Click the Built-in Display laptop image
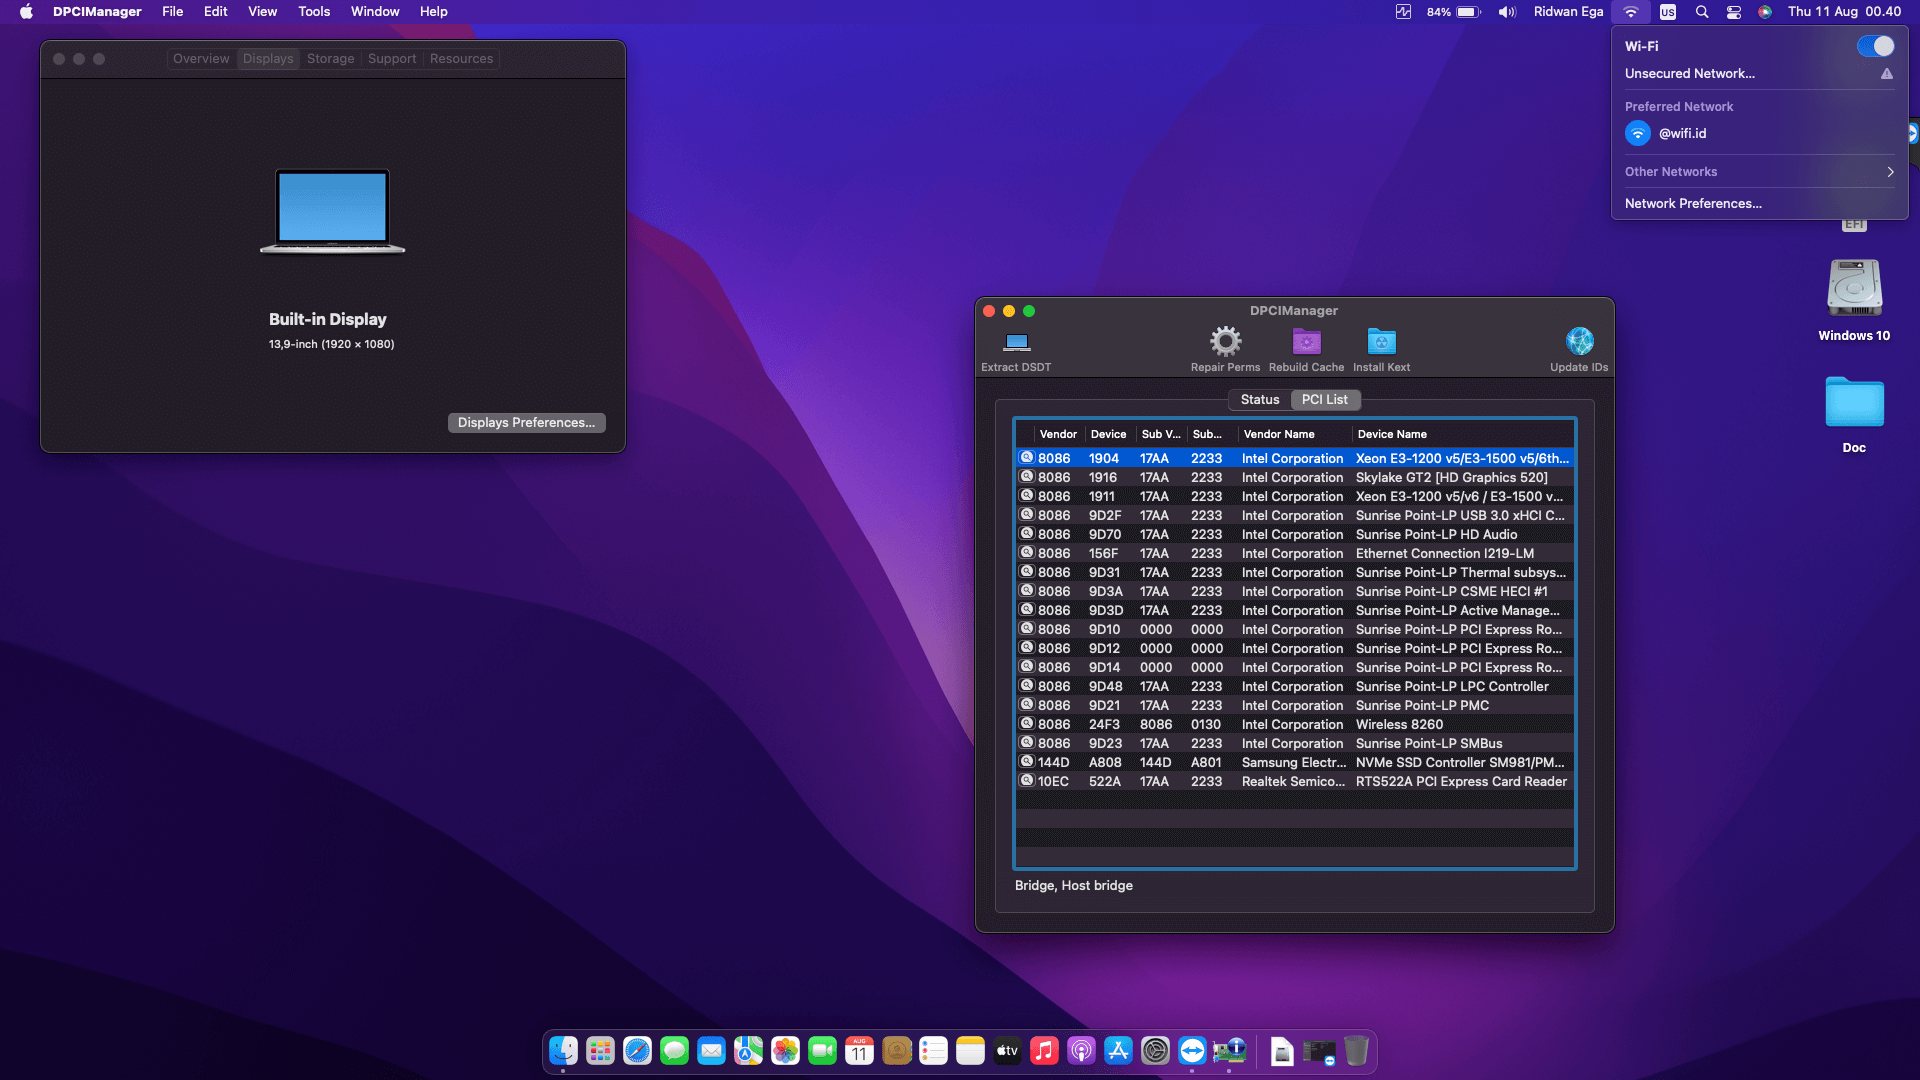Screen dimensions: 1920x1080 [x=332, y=211]
